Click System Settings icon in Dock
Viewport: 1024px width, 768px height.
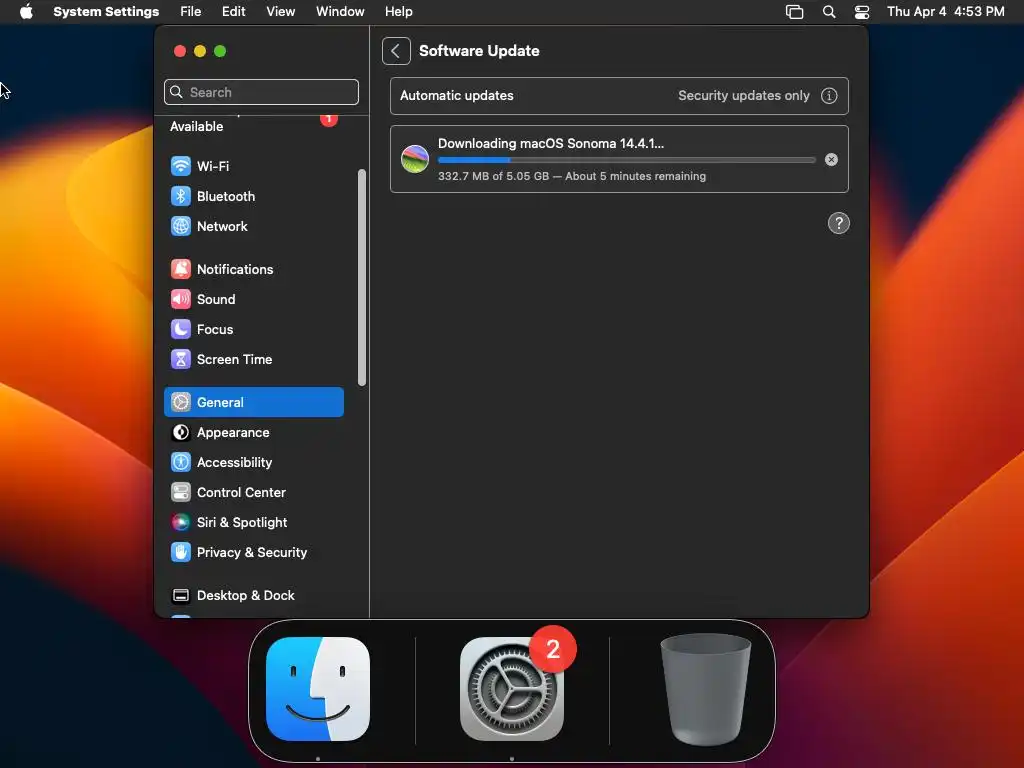tap(511, 689)
